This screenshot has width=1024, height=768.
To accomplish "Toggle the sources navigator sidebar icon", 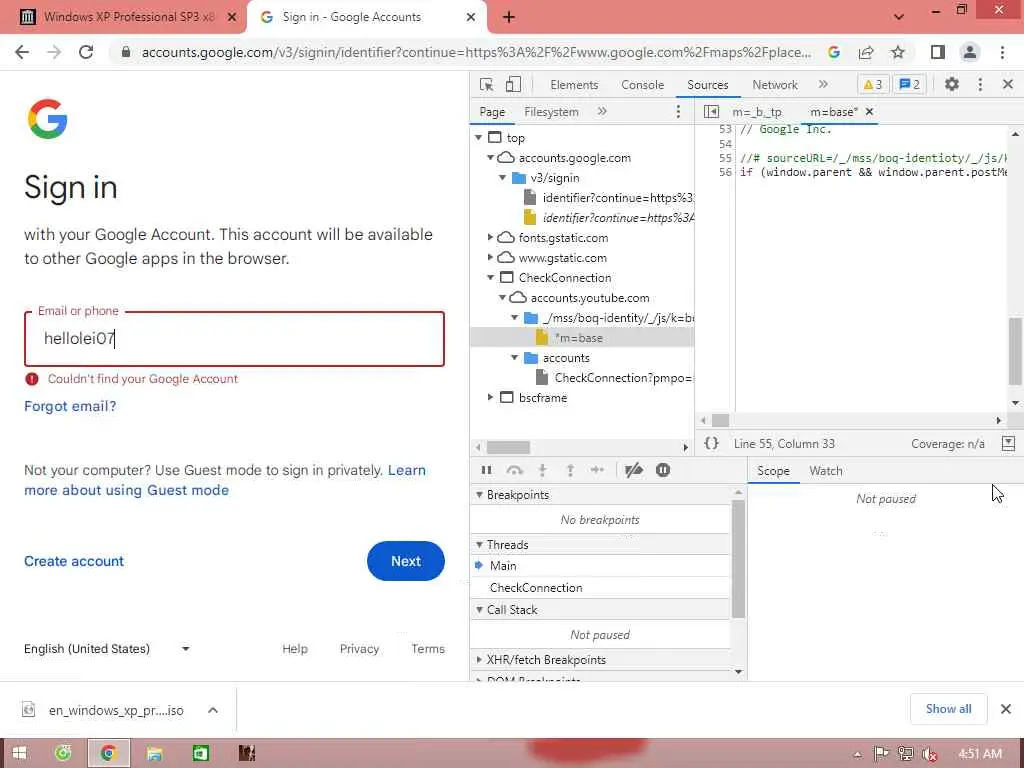I will click(711, 112).
